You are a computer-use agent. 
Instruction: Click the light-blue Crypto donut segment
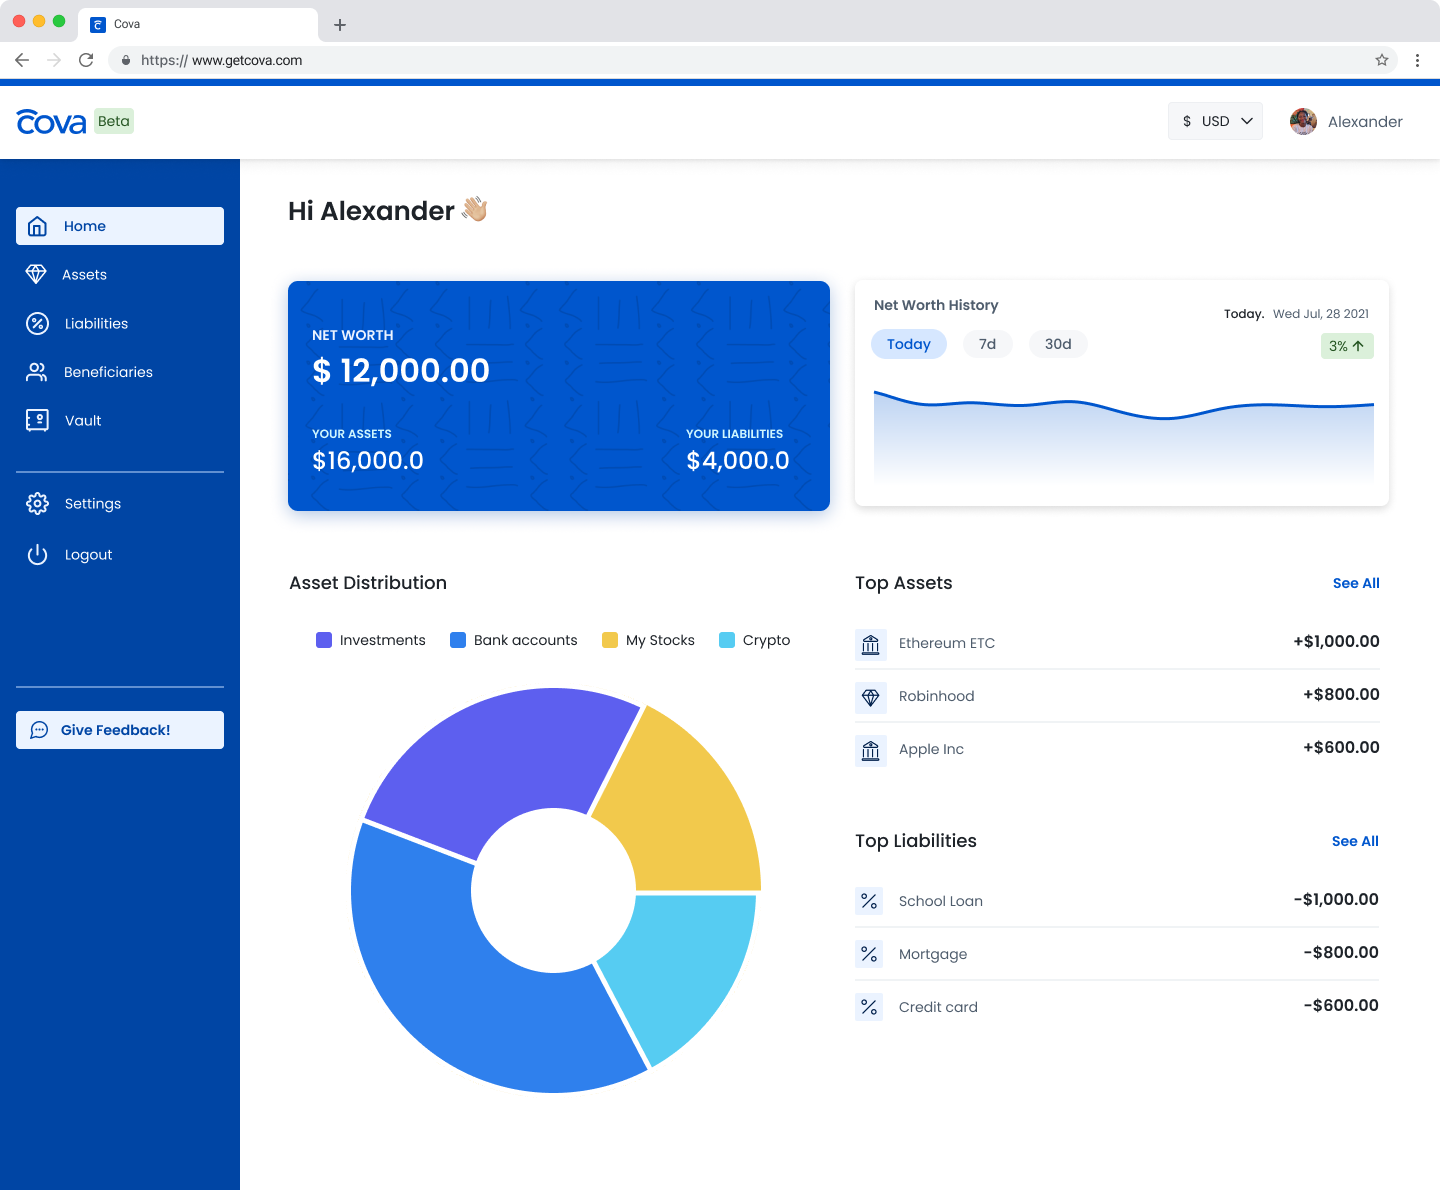coord(680,965)
